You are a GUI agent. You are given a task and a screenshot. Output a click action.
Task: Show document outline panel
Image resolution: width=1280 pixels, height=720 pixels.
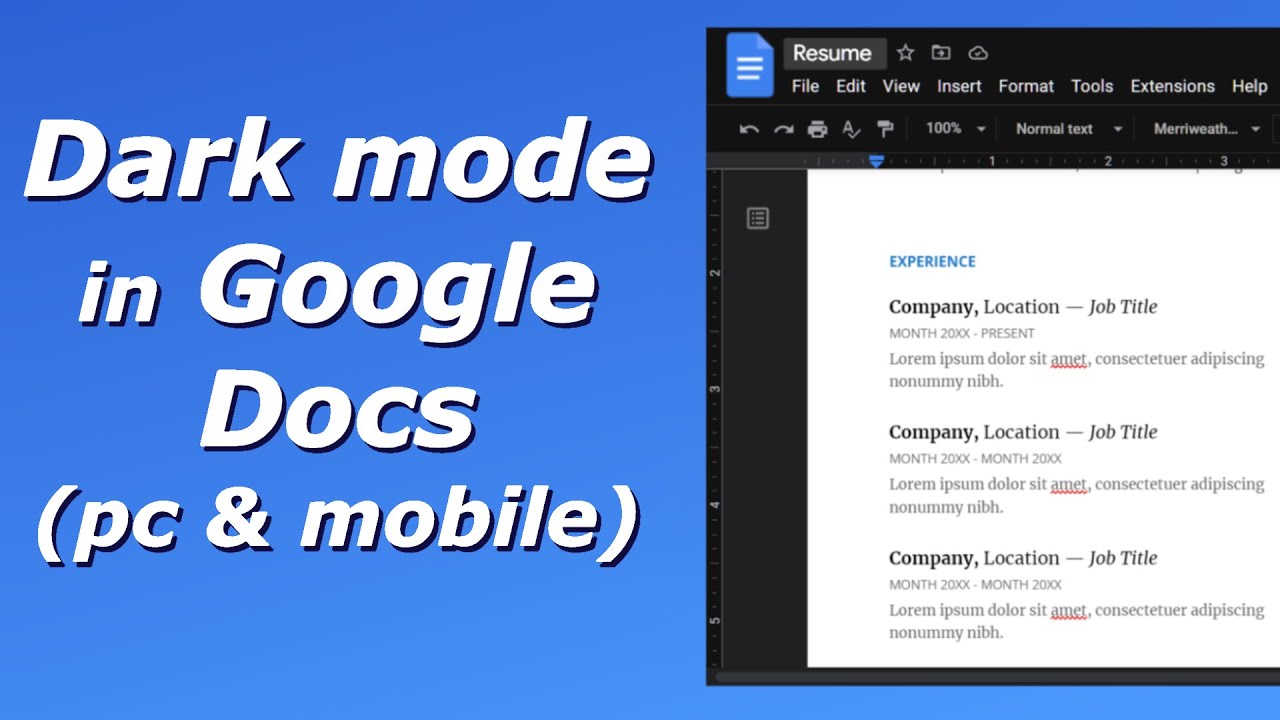click(x=758, y=218)
